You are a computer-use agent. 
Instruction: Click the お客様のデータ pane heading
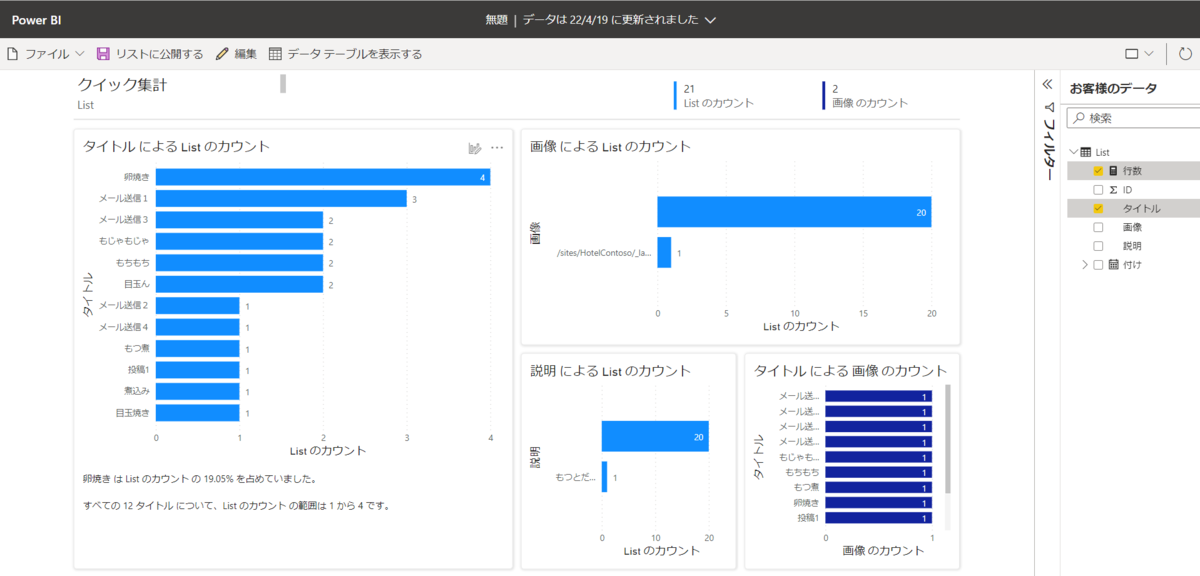1113,88
